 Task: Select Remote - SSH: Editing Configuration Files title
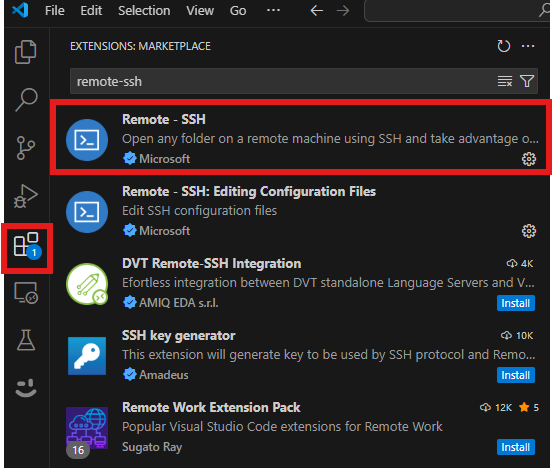click(x=249, y=191)
